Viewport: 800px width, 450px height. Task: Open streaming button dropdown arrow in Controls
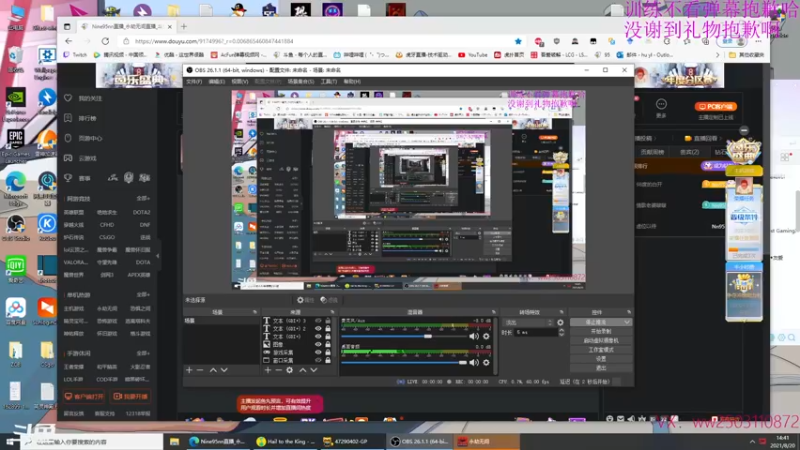point(627,322)
